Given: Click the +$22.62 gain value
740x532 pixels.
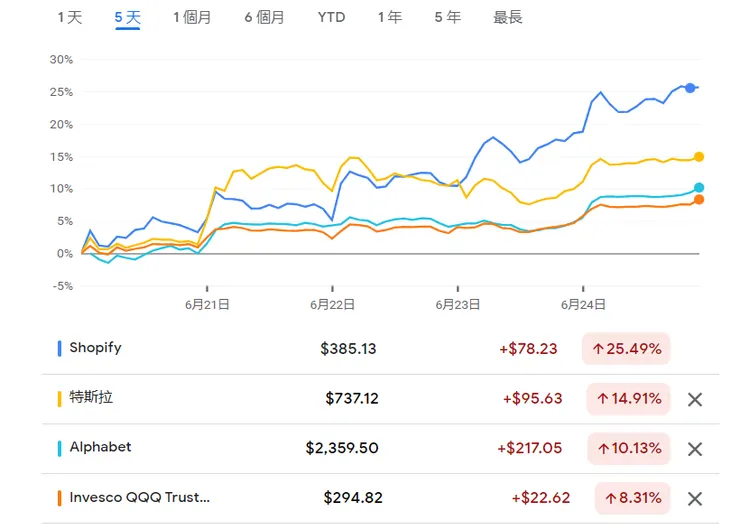Looking at the screenshot, I should [541, 498].
